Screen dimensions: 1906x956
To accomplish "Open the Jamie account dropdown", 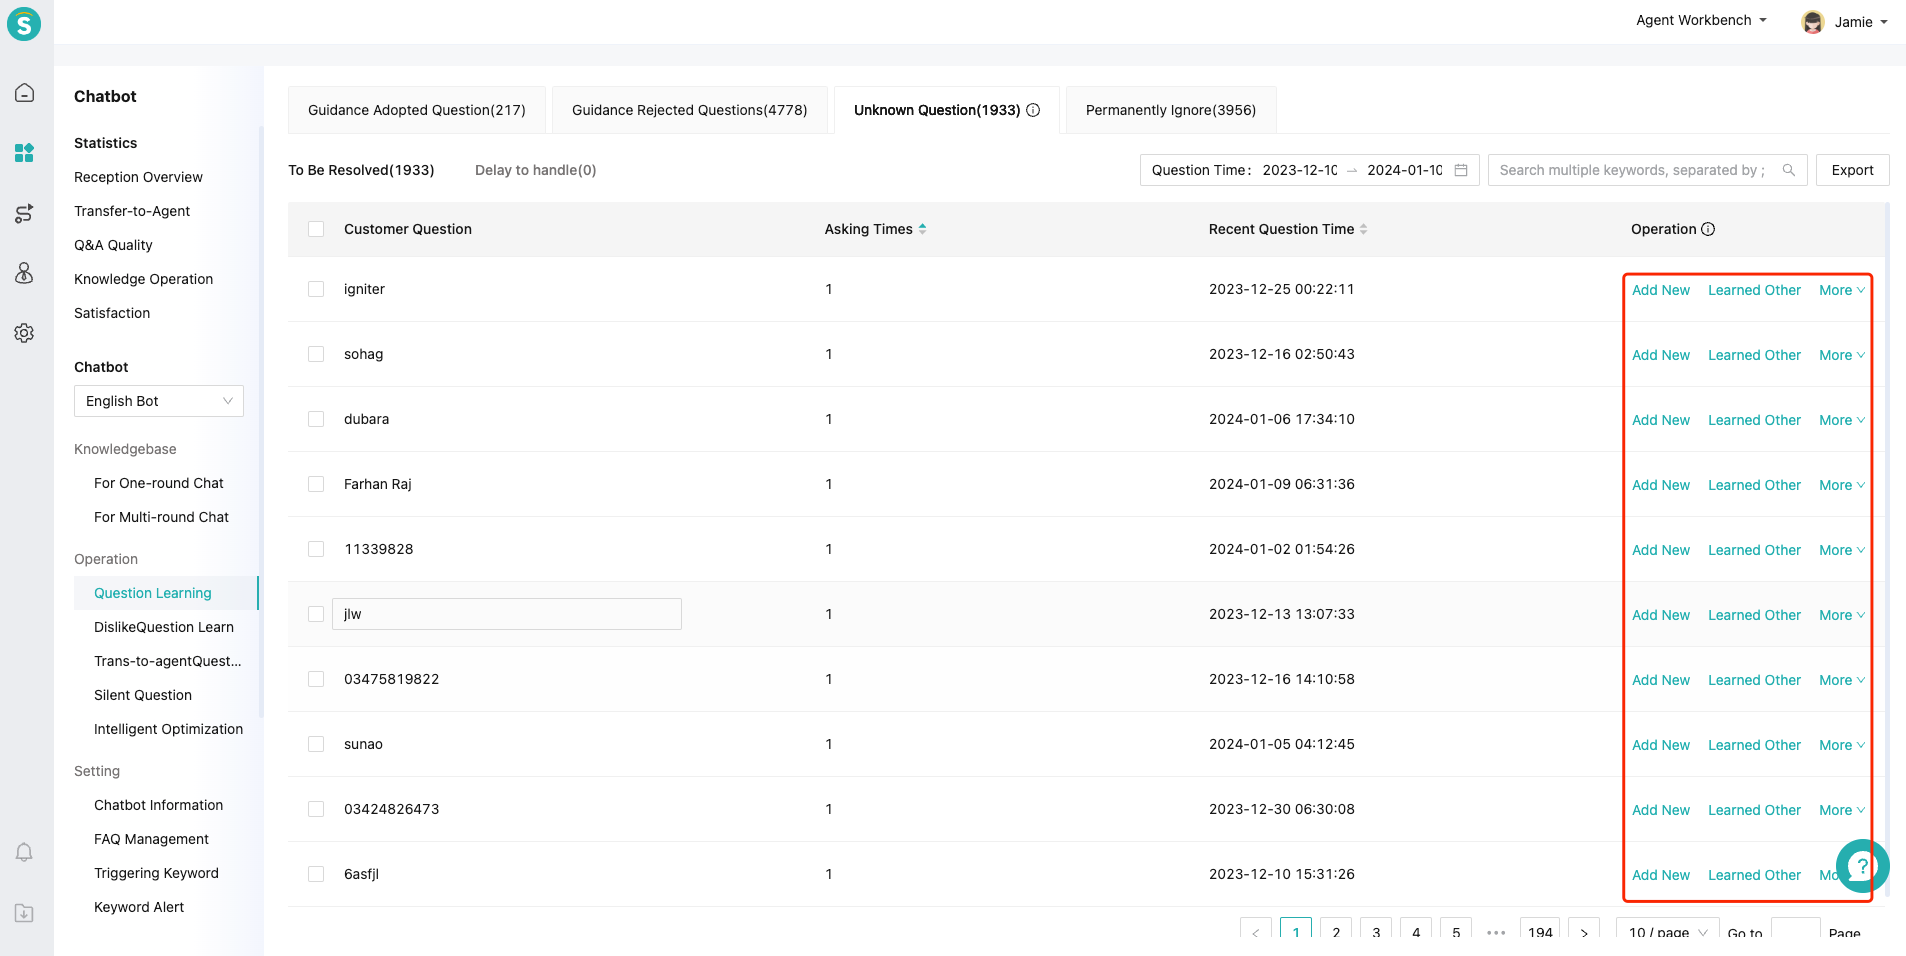I will coord(1860,22).
